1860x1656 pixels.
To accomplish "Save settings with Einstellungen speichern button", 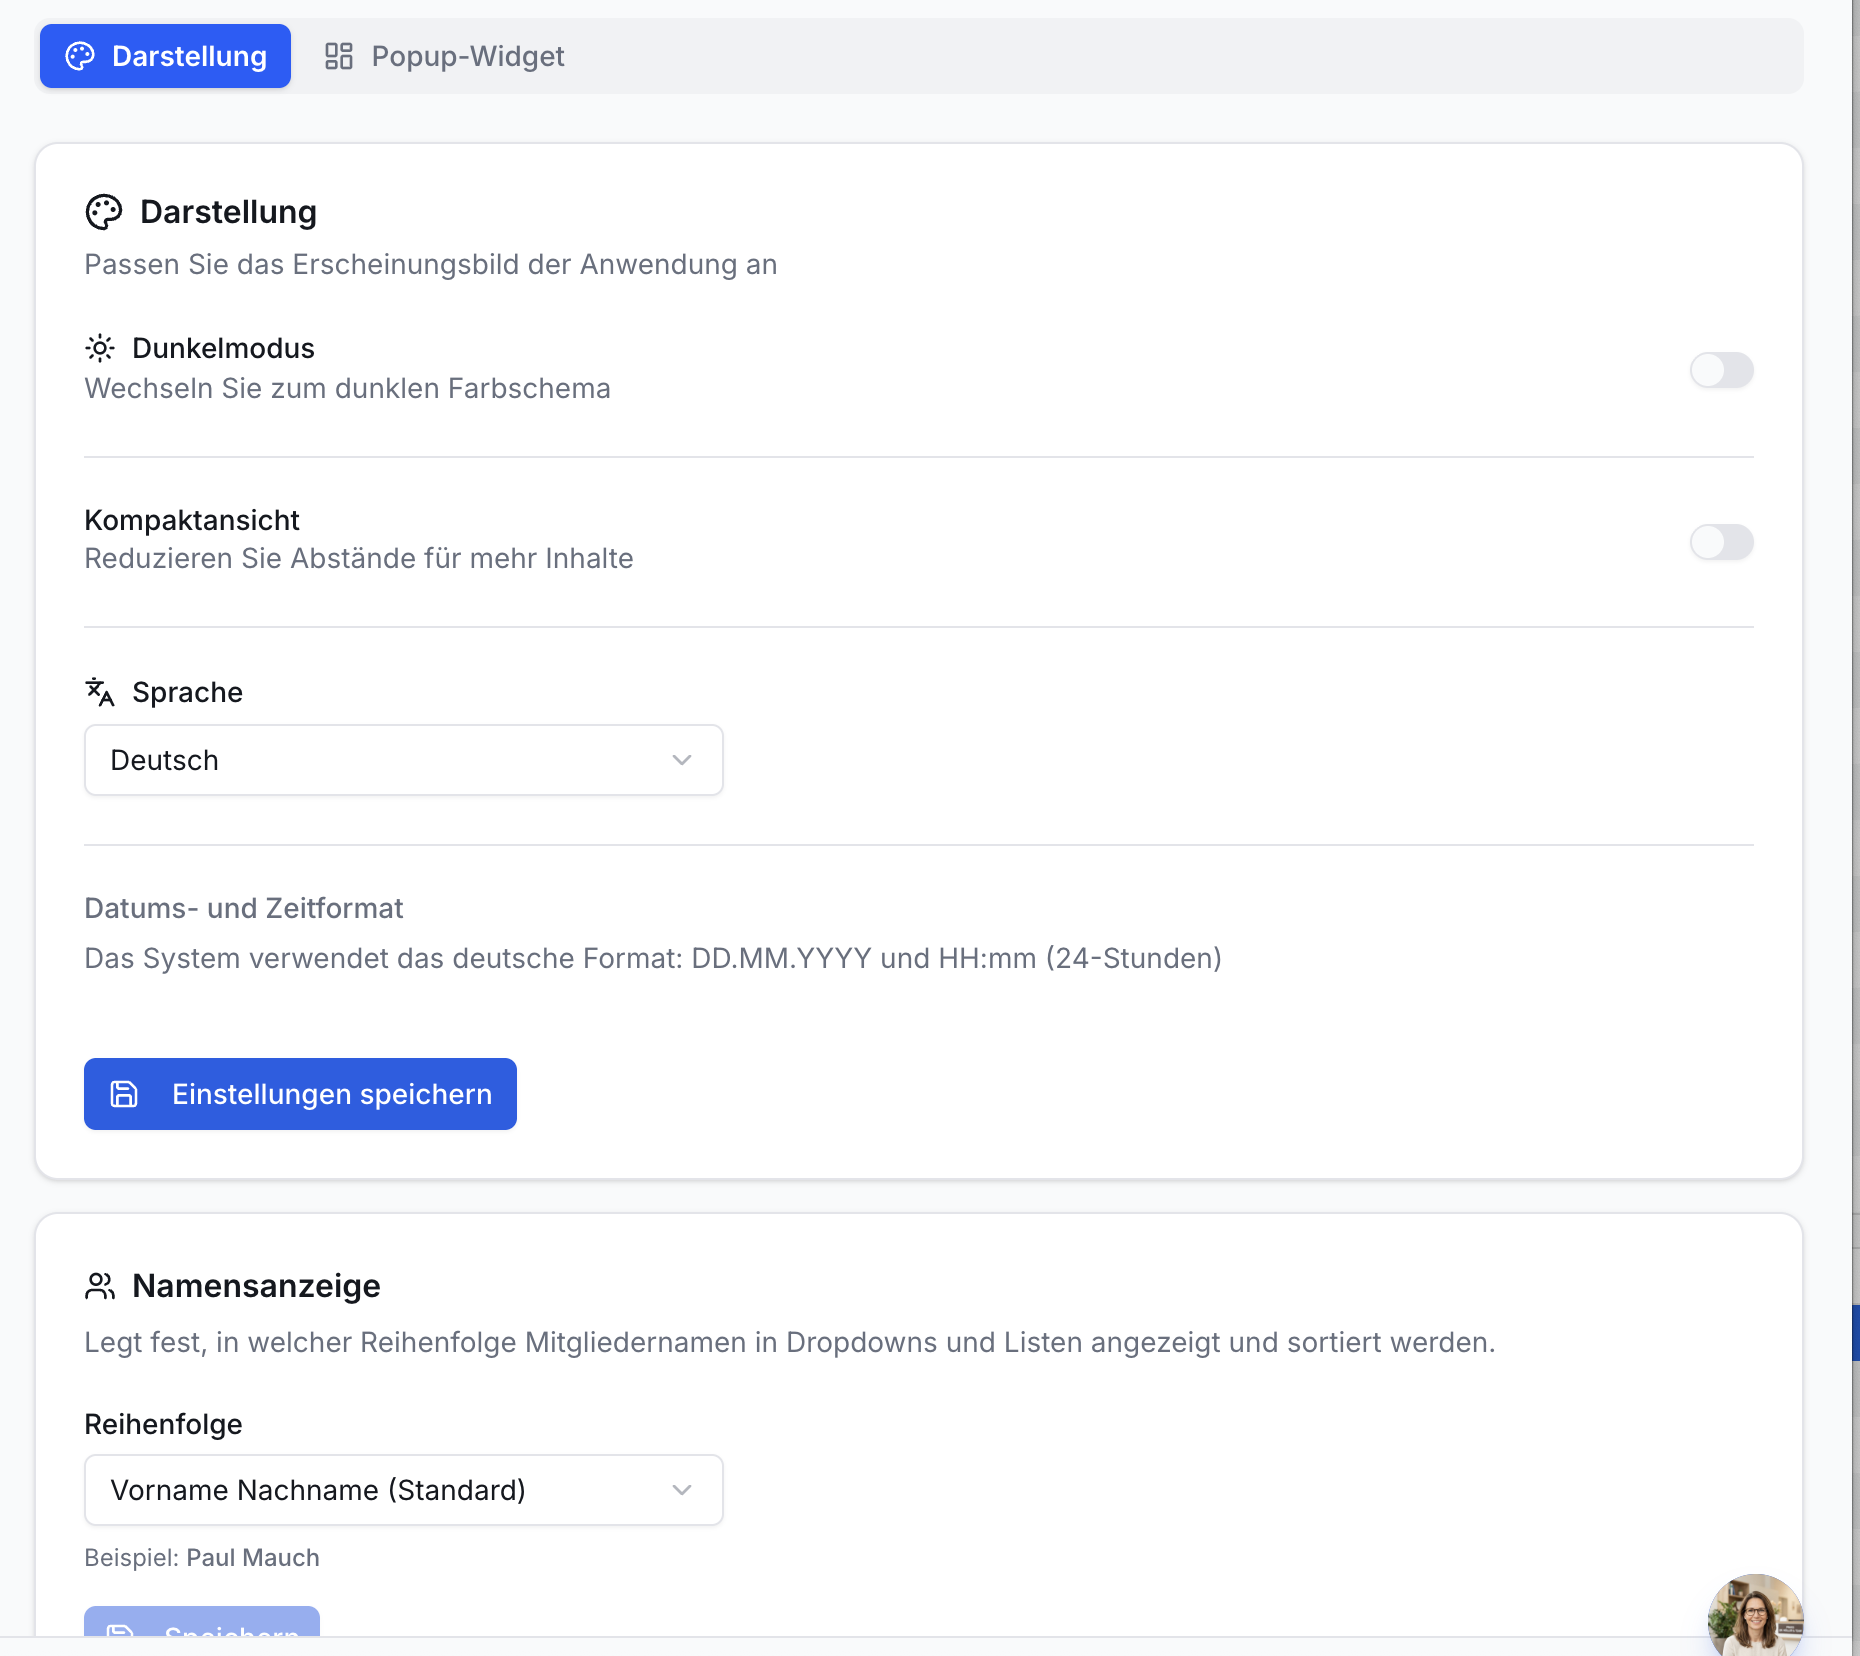I will pyautogui.click(x=300, y=1094).
